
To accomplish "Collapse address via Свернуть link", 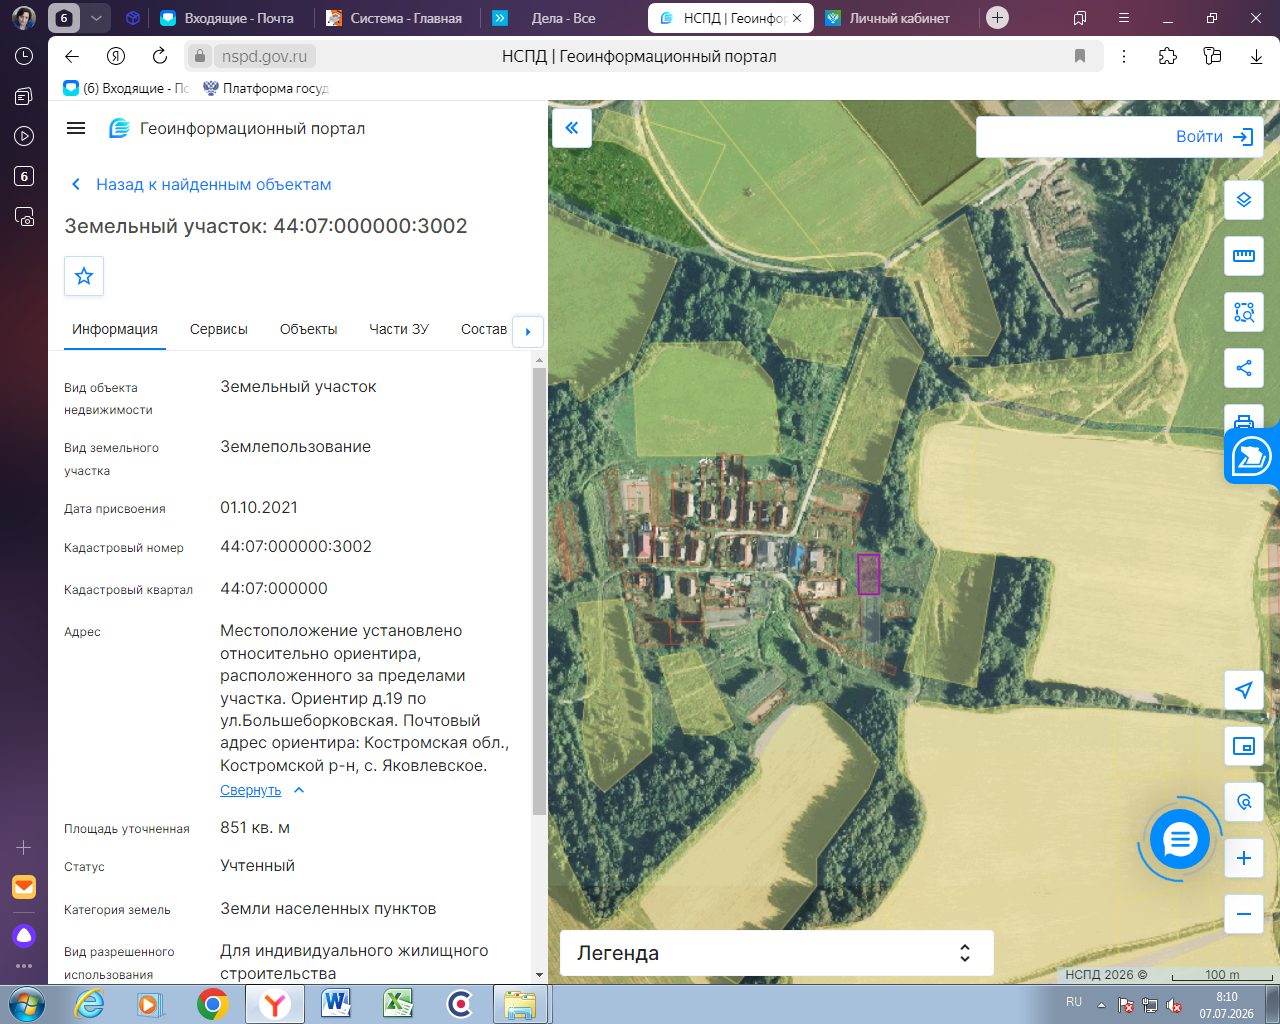I will point(251,790).
